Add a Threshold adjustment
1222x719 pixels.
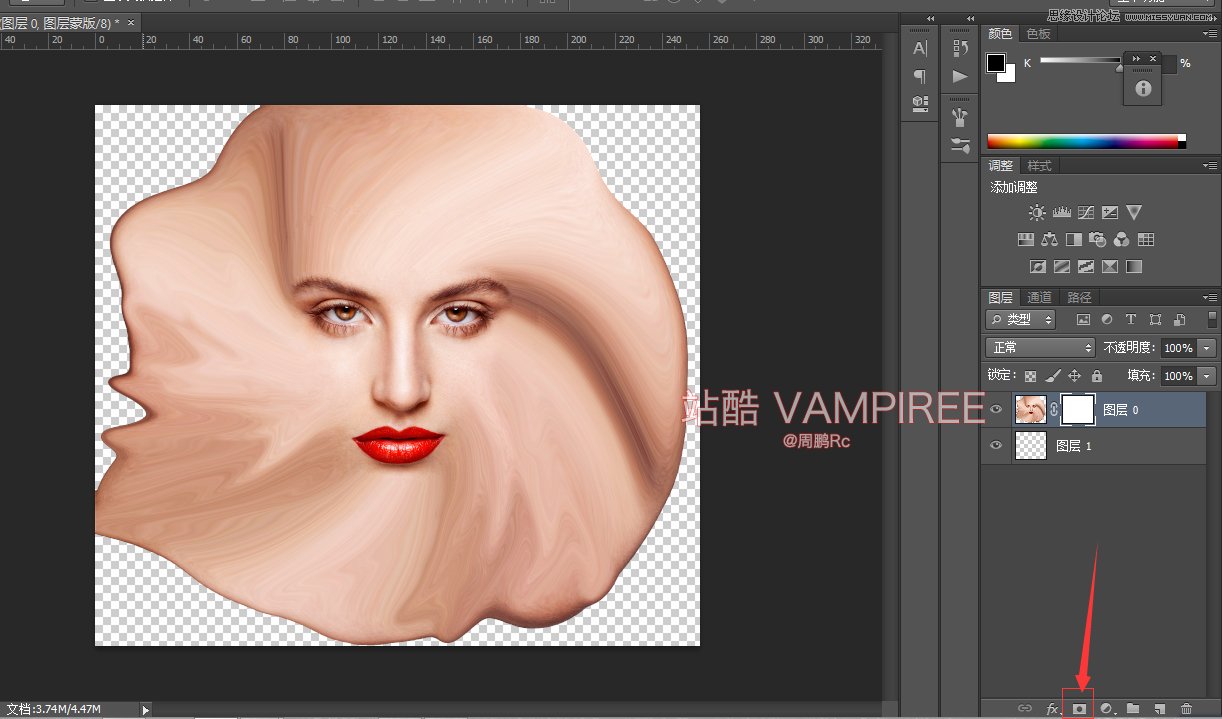(1085, 267)
